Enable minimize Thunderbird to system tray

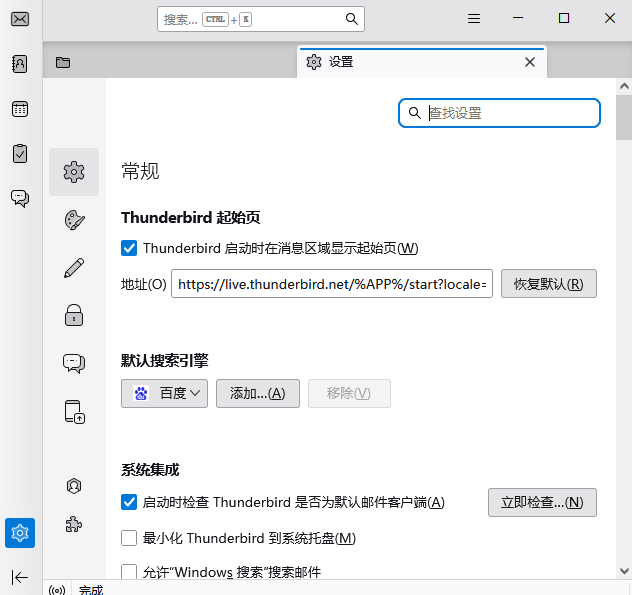[129, 538]
